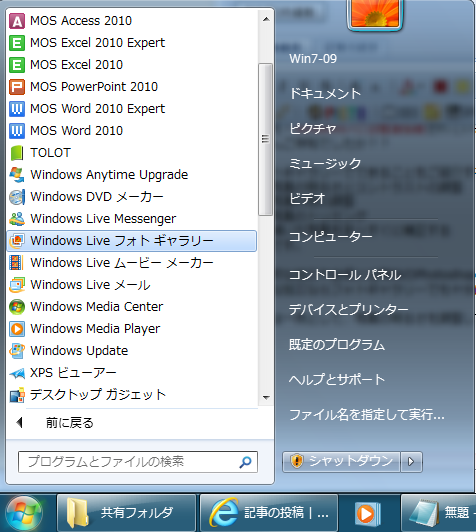This screenshot has height=532, width=476.
Task: Click the Windows Update icon
Action: pyautogui.click(x=17, y=351)
